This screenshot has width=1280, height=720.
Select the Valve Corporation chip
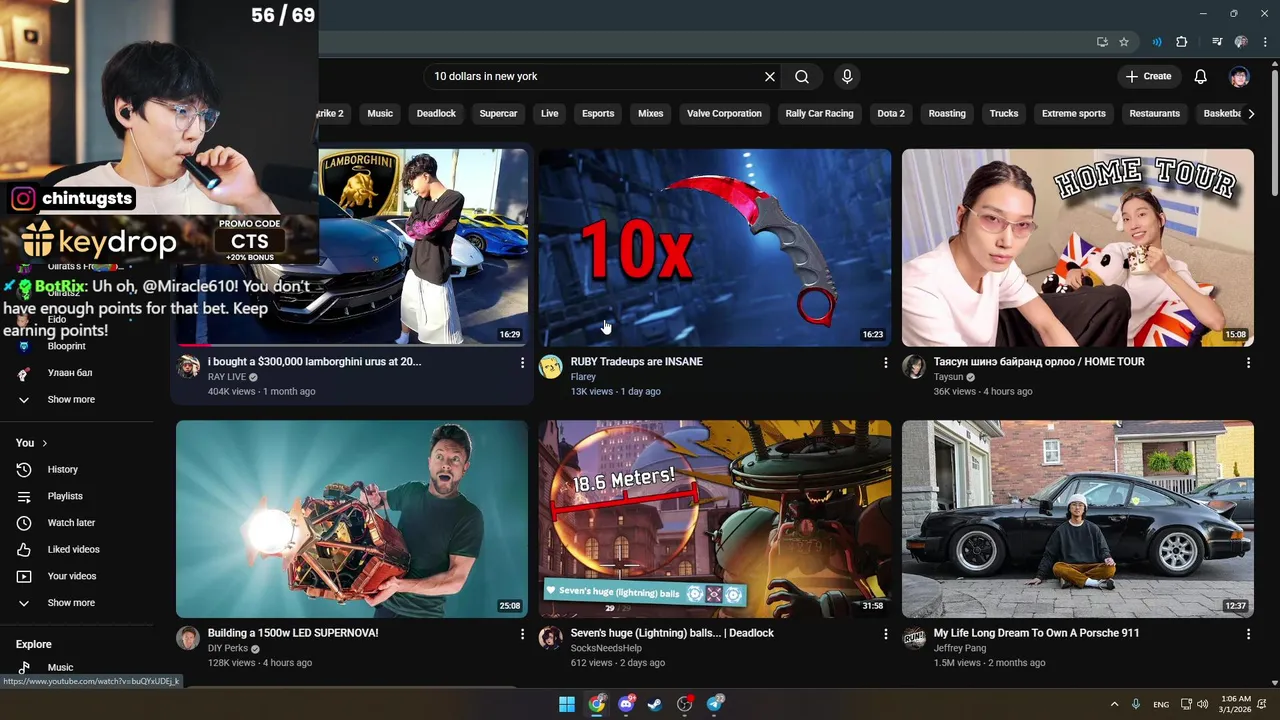click(x=724, y=114)
